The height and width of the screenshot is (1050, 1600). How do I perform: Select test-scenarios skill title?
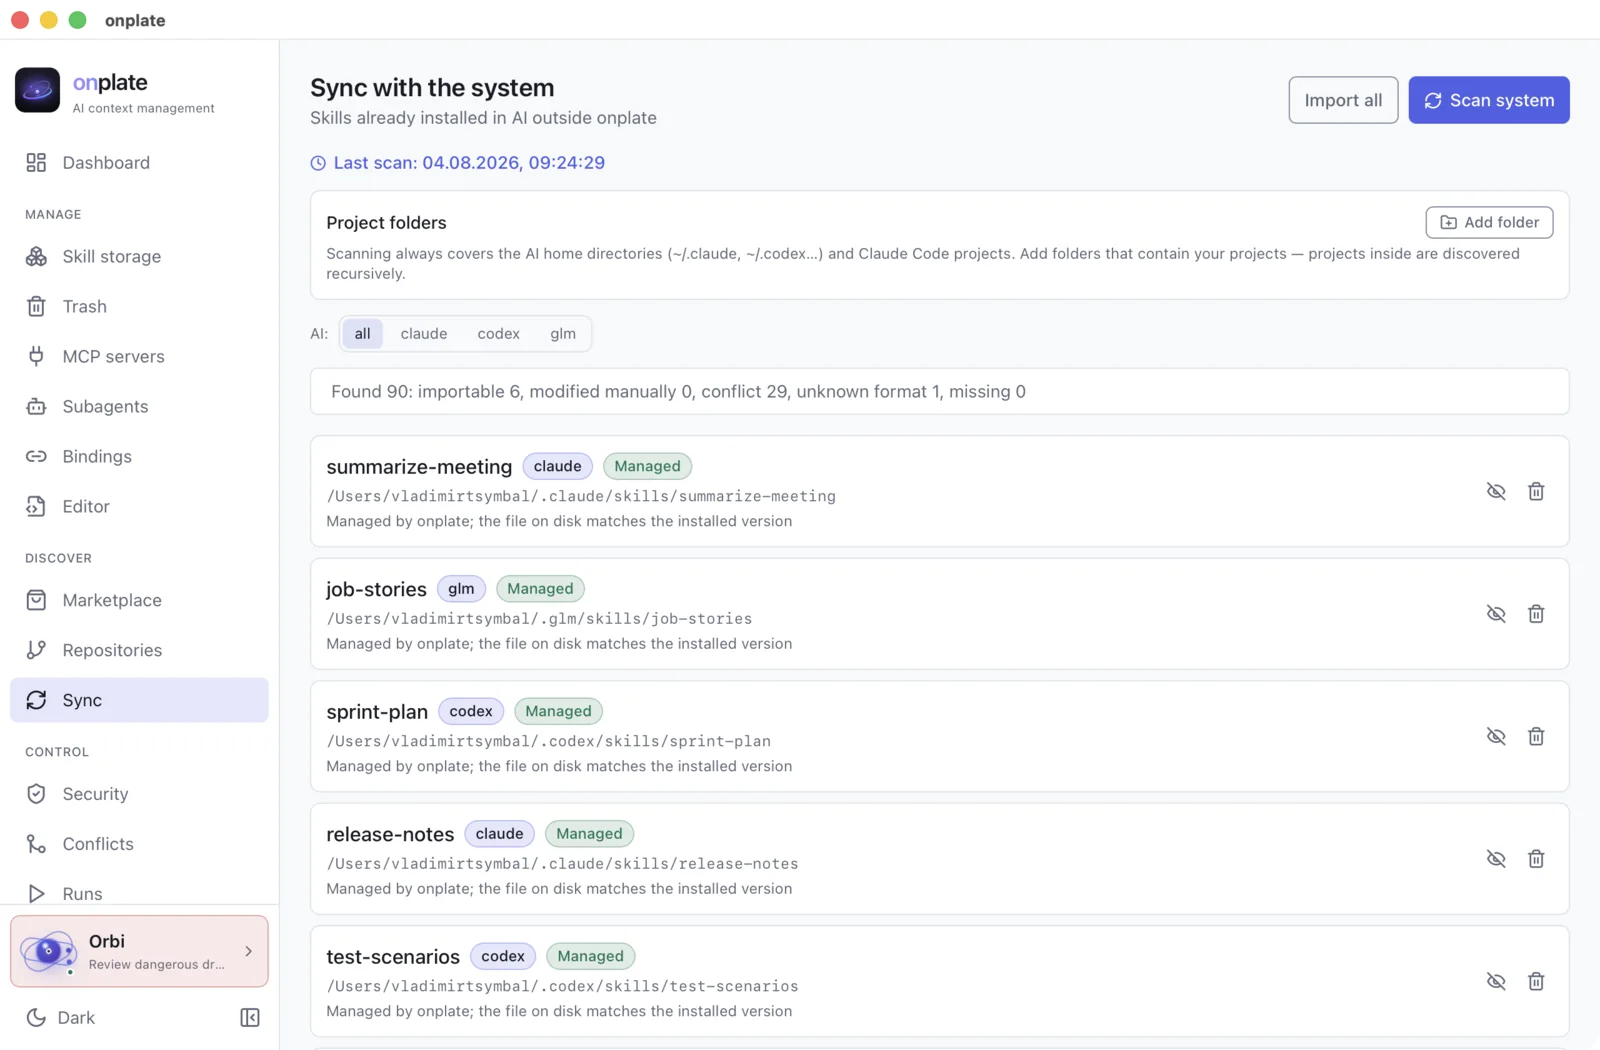click(393, 957)
